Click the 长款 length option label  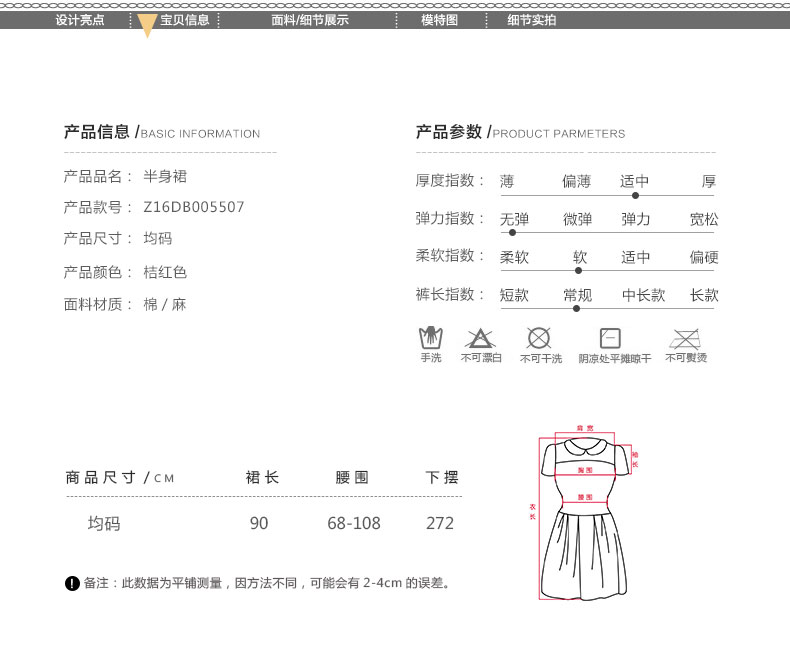(704, 295)
